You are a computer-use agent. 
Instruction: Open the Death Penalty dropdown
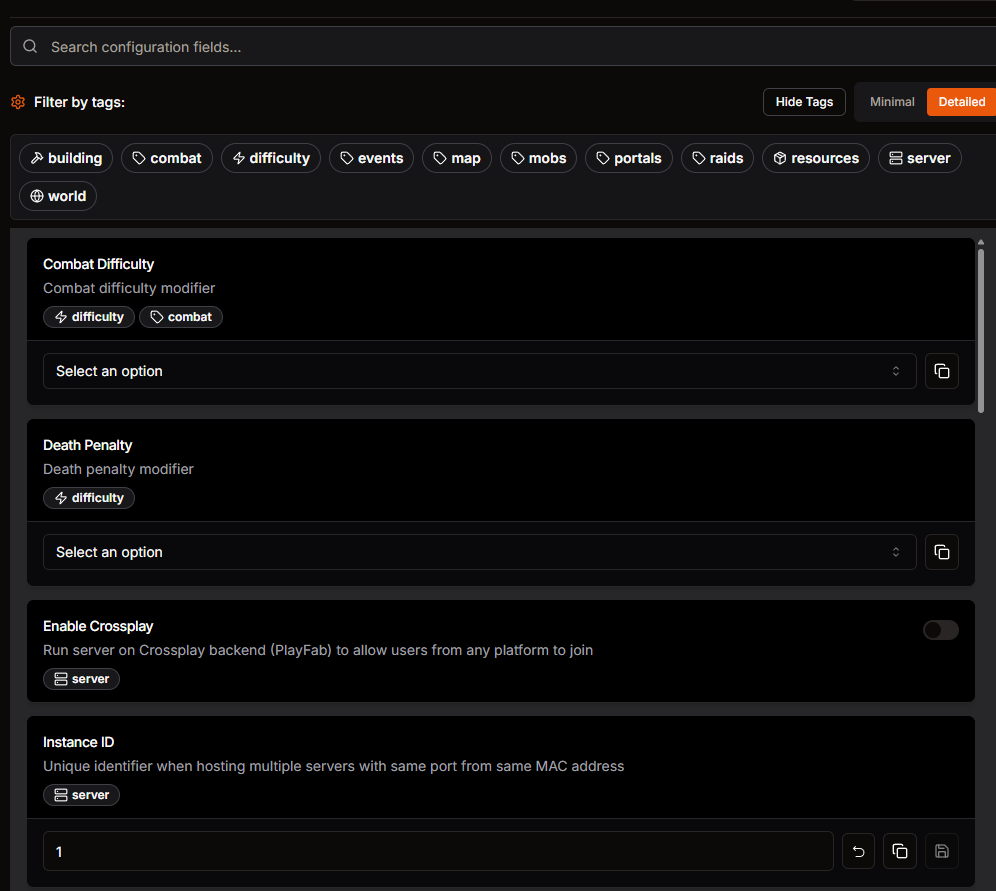(x=479, y=551)
